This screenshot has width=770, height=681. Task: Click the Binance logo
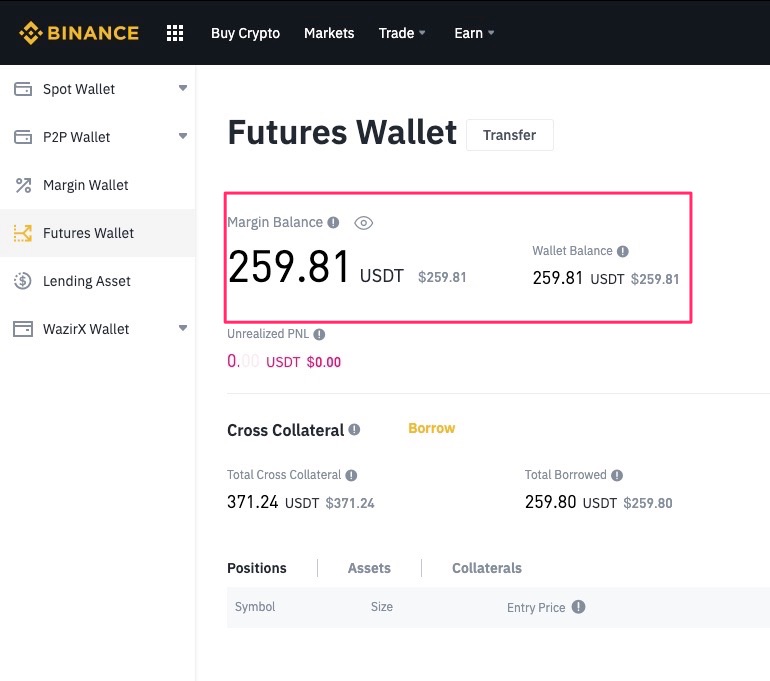[78, 33]
